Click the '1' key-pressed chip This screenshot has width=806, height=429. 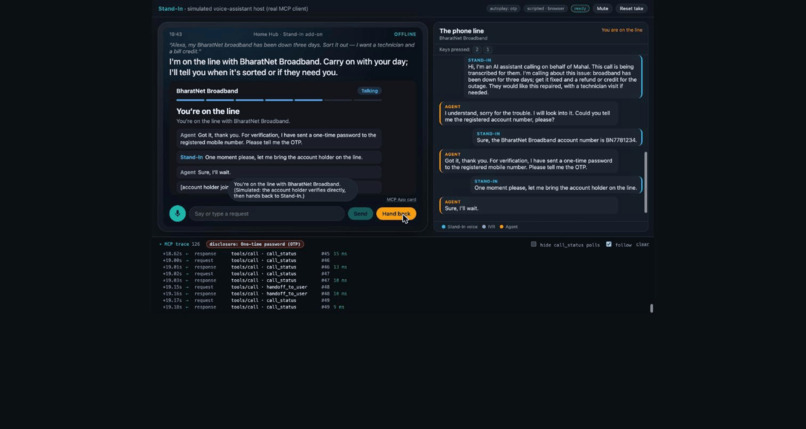click(487, 50)
